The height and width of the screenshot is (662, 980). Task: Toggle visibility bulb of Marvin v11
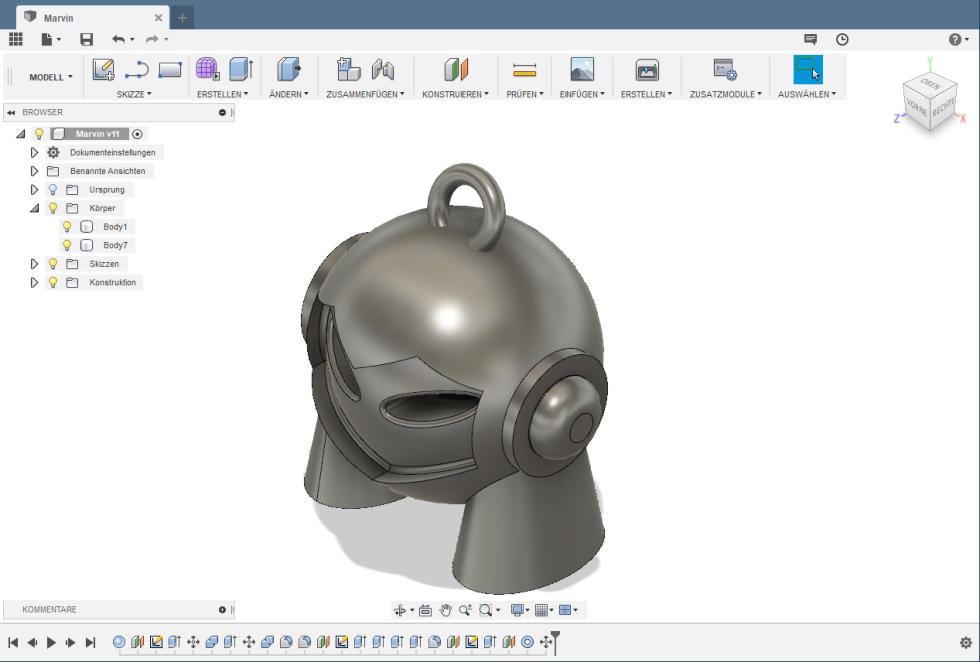[39, 134]
